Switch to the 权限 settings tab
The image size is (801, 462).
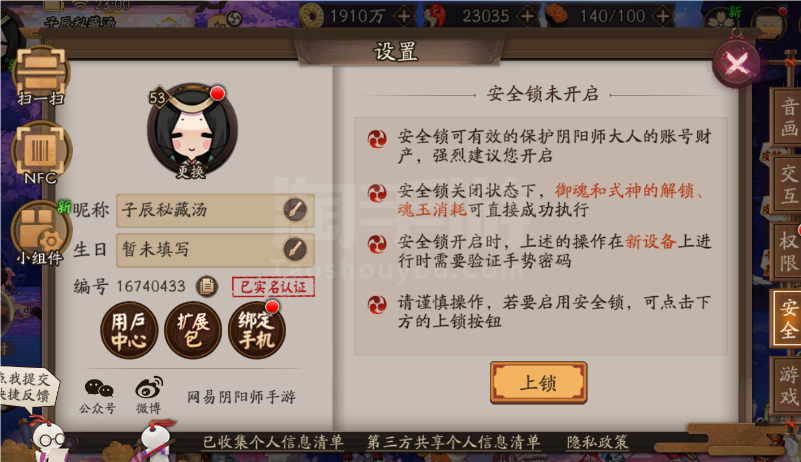tap(788, 251)
